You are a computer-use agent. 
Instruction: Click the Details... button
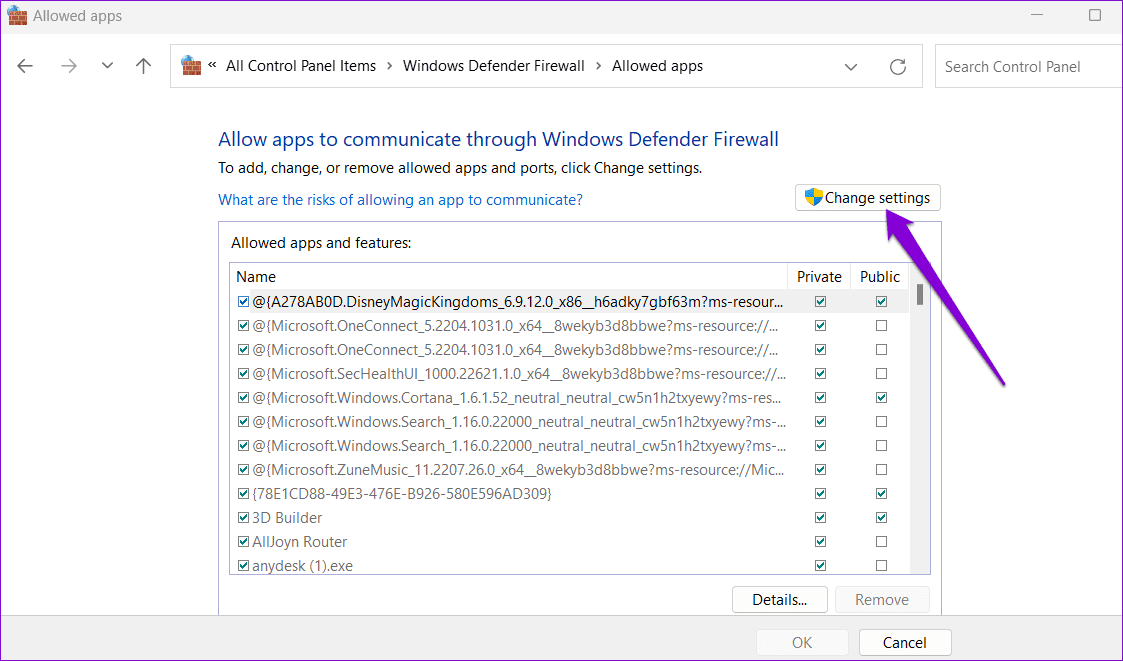pyautogui.click(x=779, y=599)
